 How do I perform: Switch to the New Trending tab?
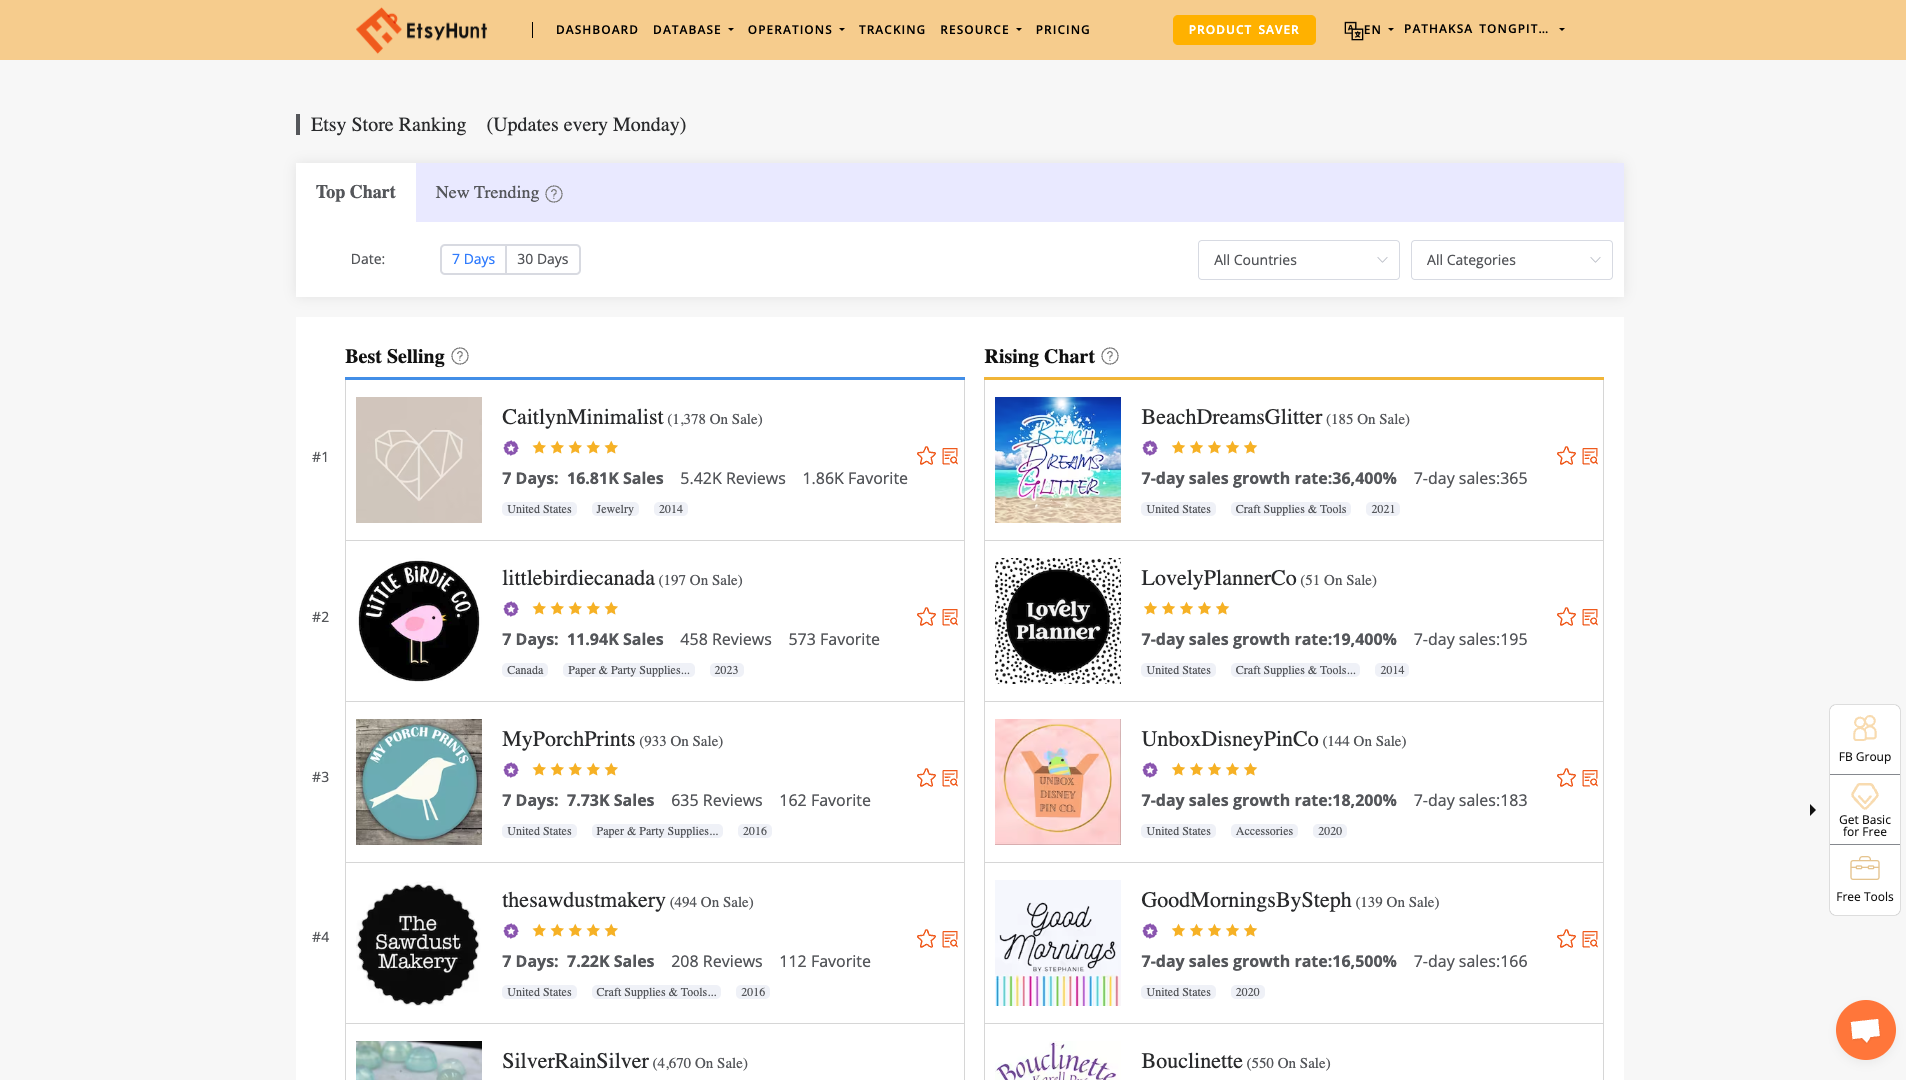[488, 192]
